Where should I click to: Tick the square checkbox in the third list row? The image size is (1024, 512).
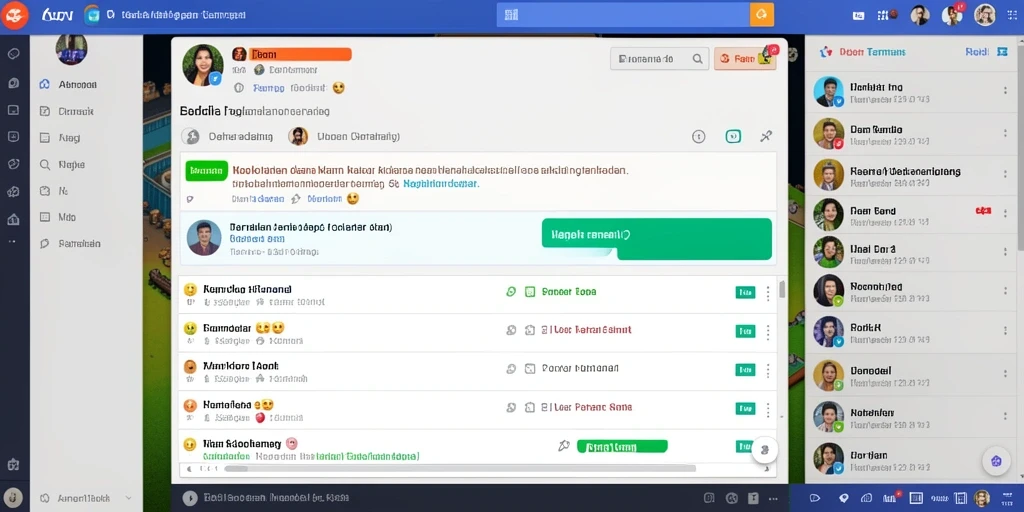pos(530,368)
